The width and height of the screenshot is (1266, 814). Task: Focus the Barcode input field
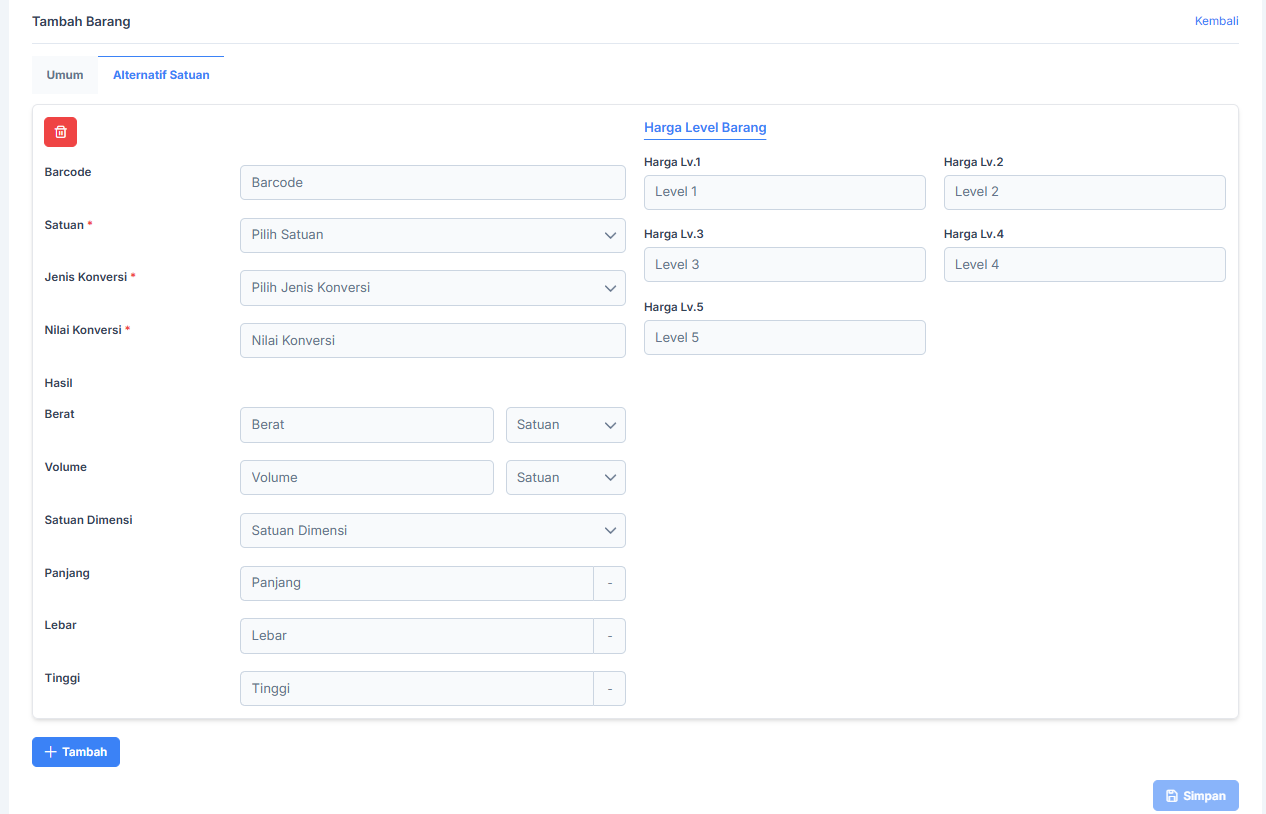(432, 183)
